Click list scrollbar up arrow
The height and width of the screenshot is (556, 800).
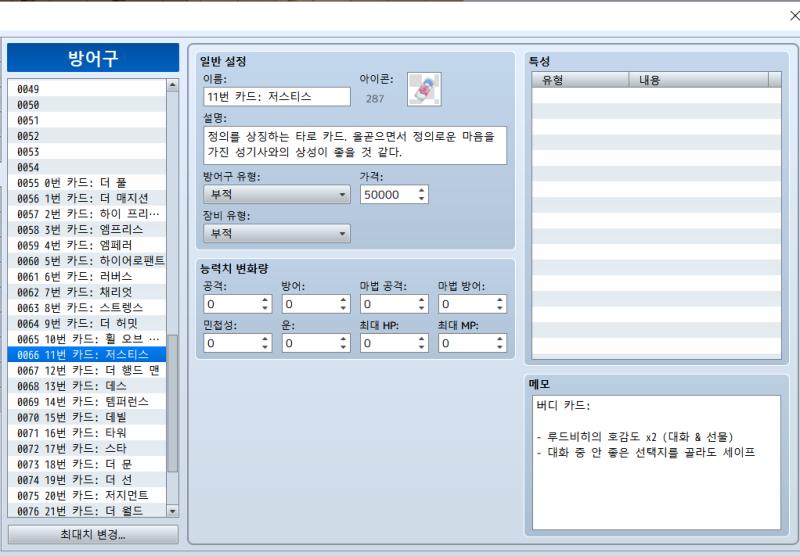(x=172, y=85)
